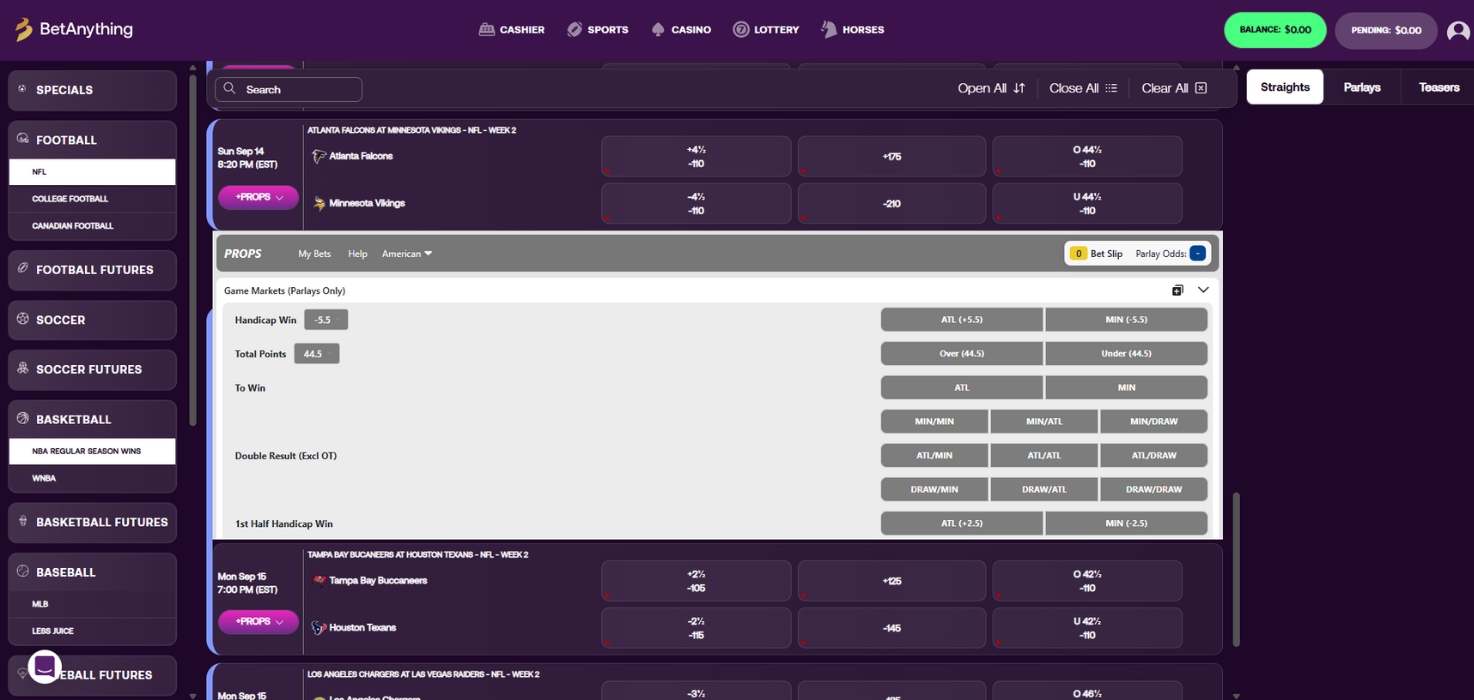Expand the Football Futures category
The image size is (1474, 700).
pyautogui.click(x=92, y=270)
